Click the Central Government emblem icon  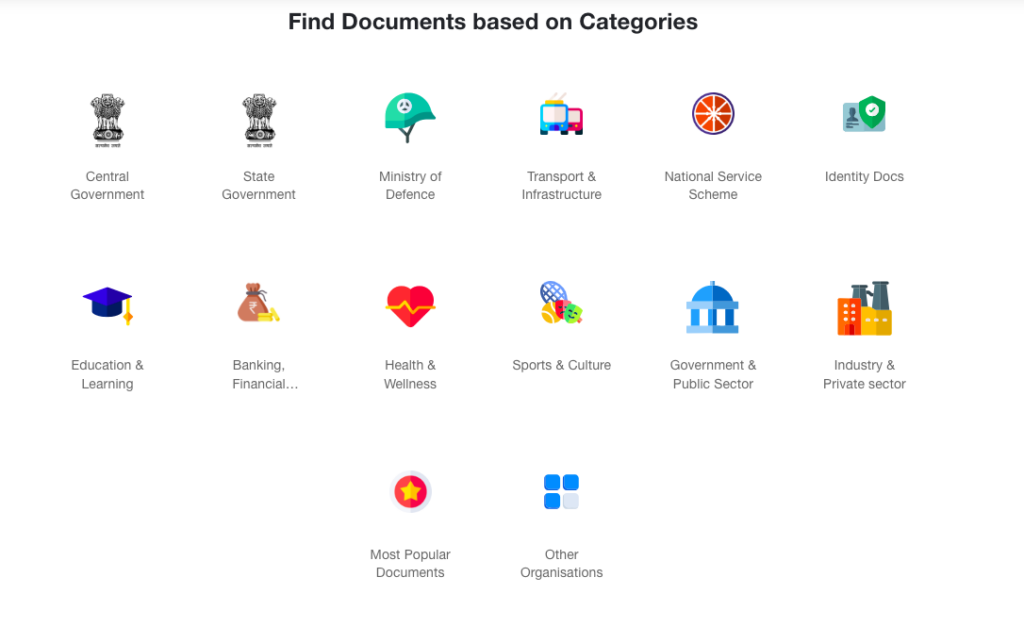pyautogui.click(x=107, y=119)
